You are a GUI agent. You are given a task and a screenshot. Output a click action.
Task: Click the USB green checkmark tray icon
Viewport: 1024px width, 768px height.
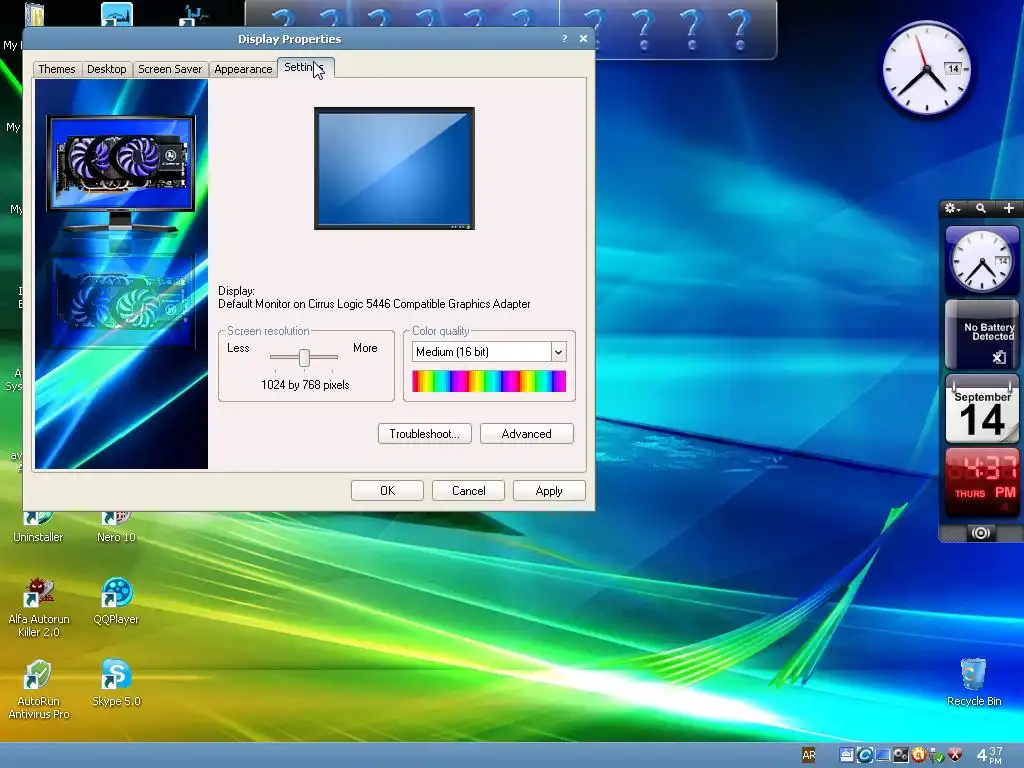(936, 756)
